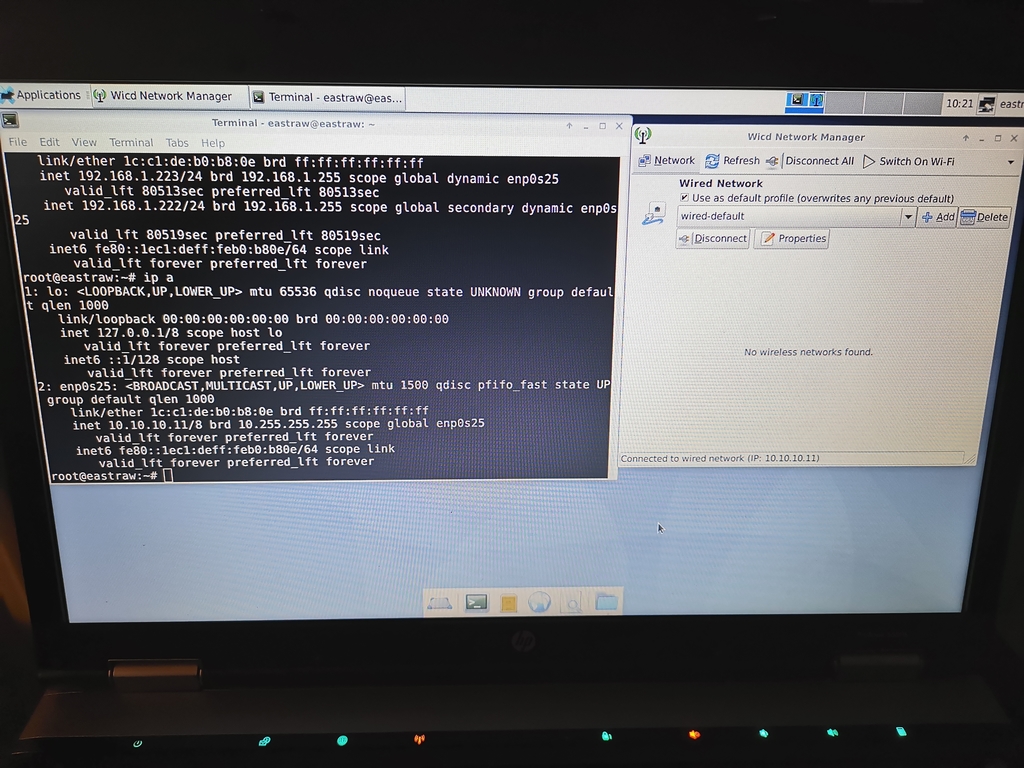
Task: Roll up the Terminal window with the arrow button
Action: 569,125
